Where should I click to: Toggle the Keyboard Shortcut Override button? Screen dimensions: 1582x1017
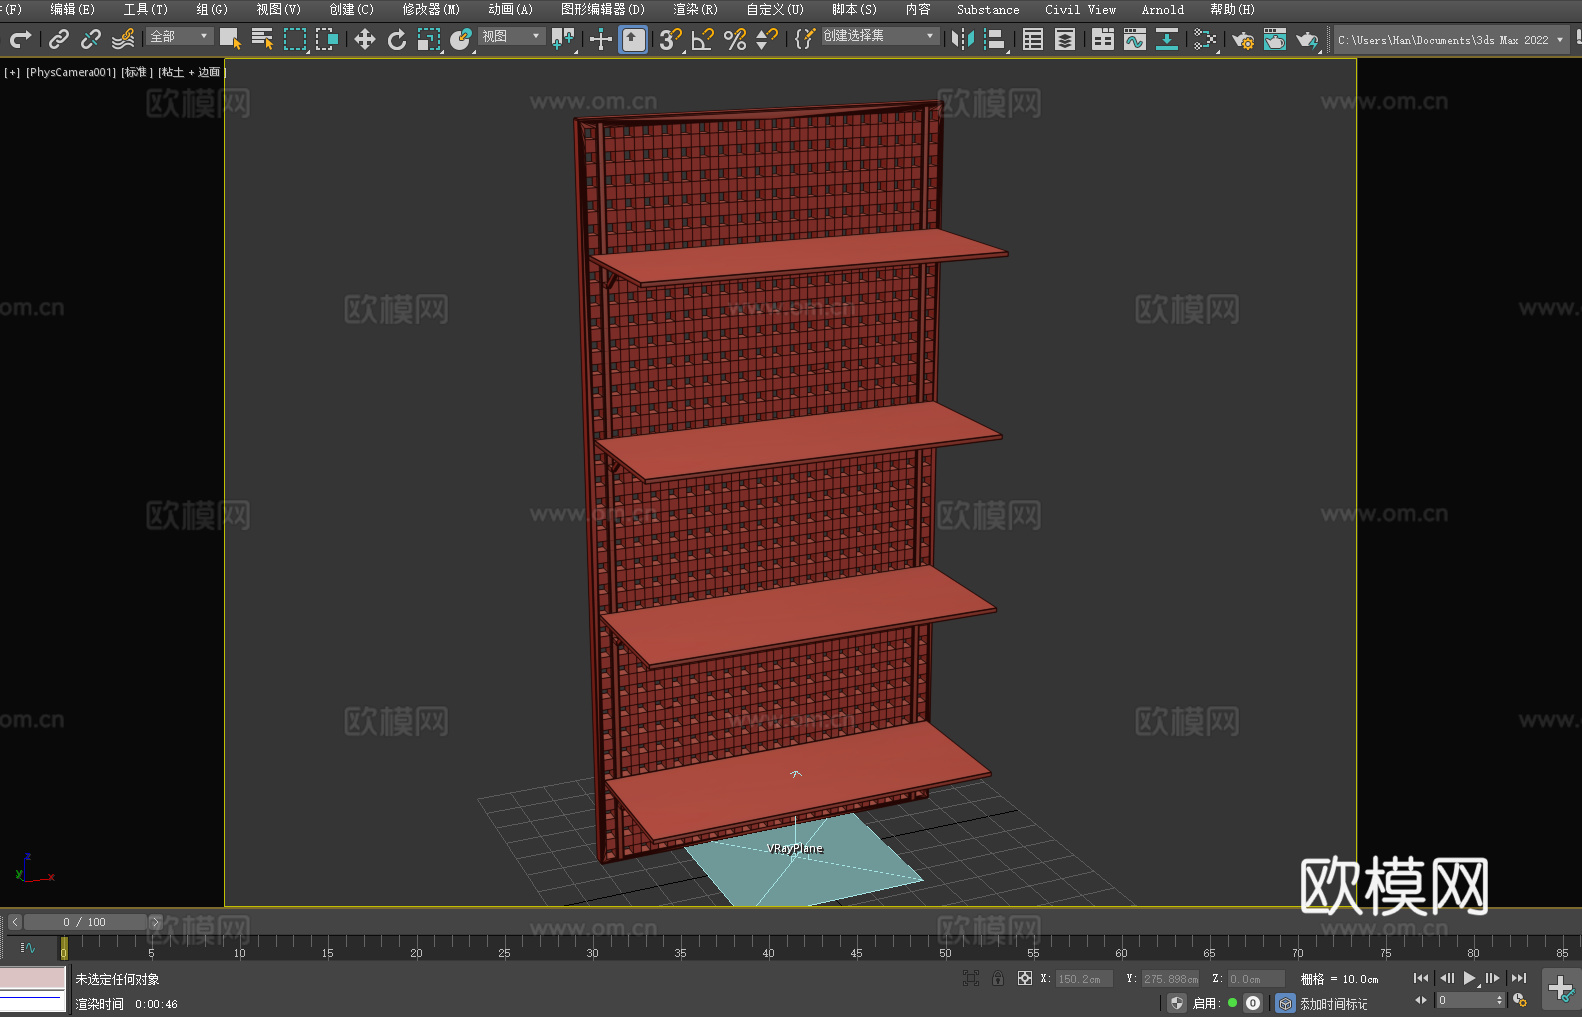[633, 39]
